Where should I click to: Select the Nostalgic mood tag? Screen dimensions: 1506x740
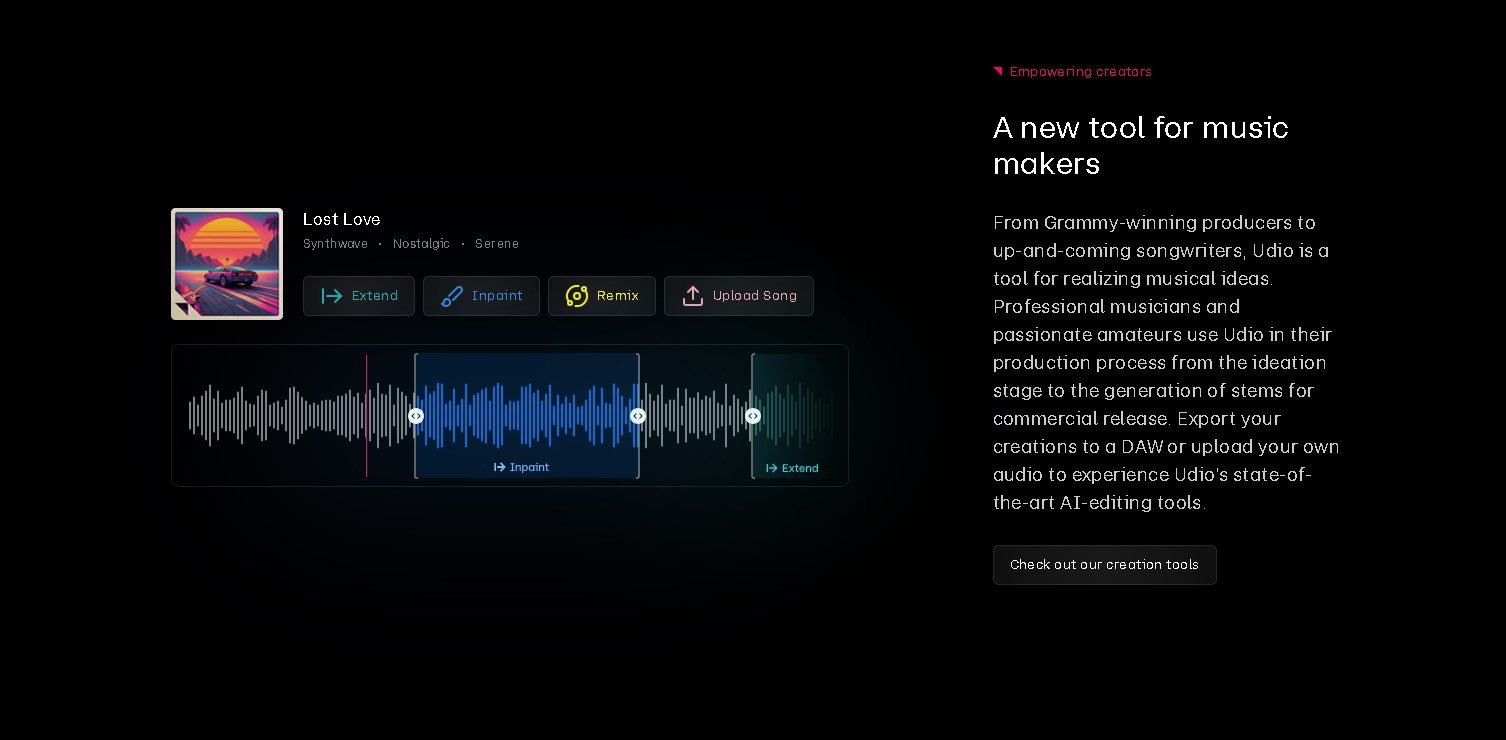(421, 244)
